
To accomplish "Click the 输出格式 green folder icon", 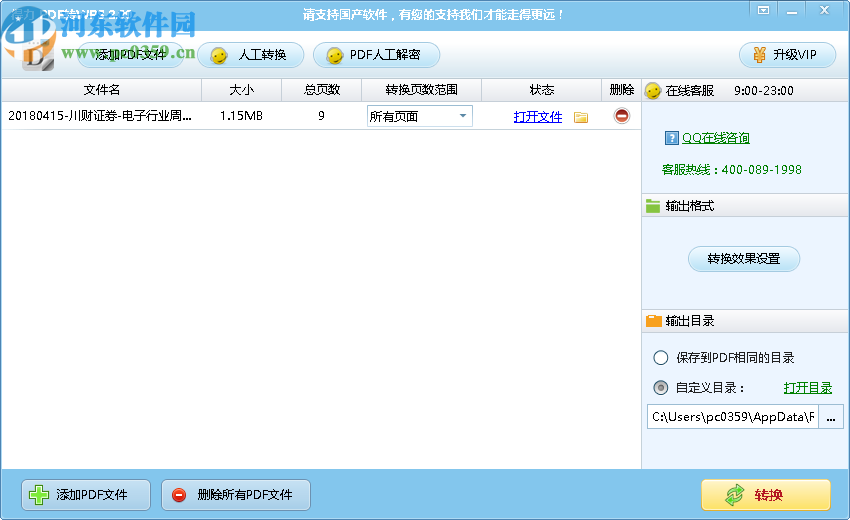I will coord(653,206).
